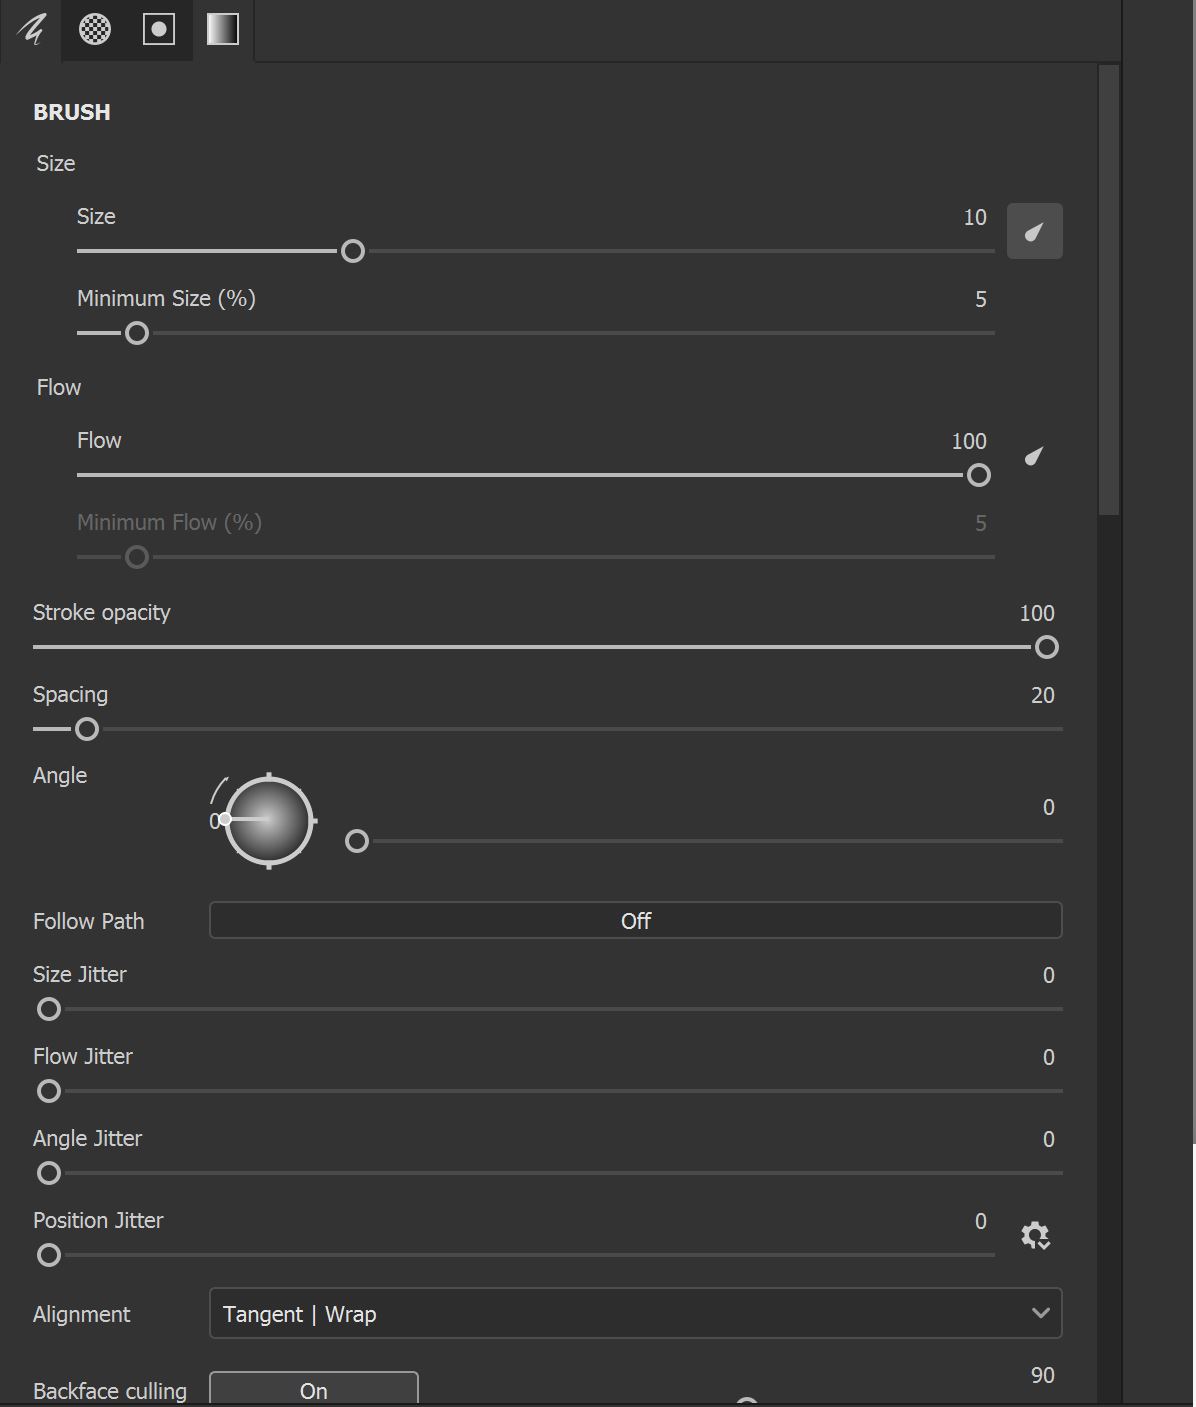Toggle the Off button next to Follow Path
Image resolution: width=1196 pixels, height=1407 pixels.
point(635,920)
